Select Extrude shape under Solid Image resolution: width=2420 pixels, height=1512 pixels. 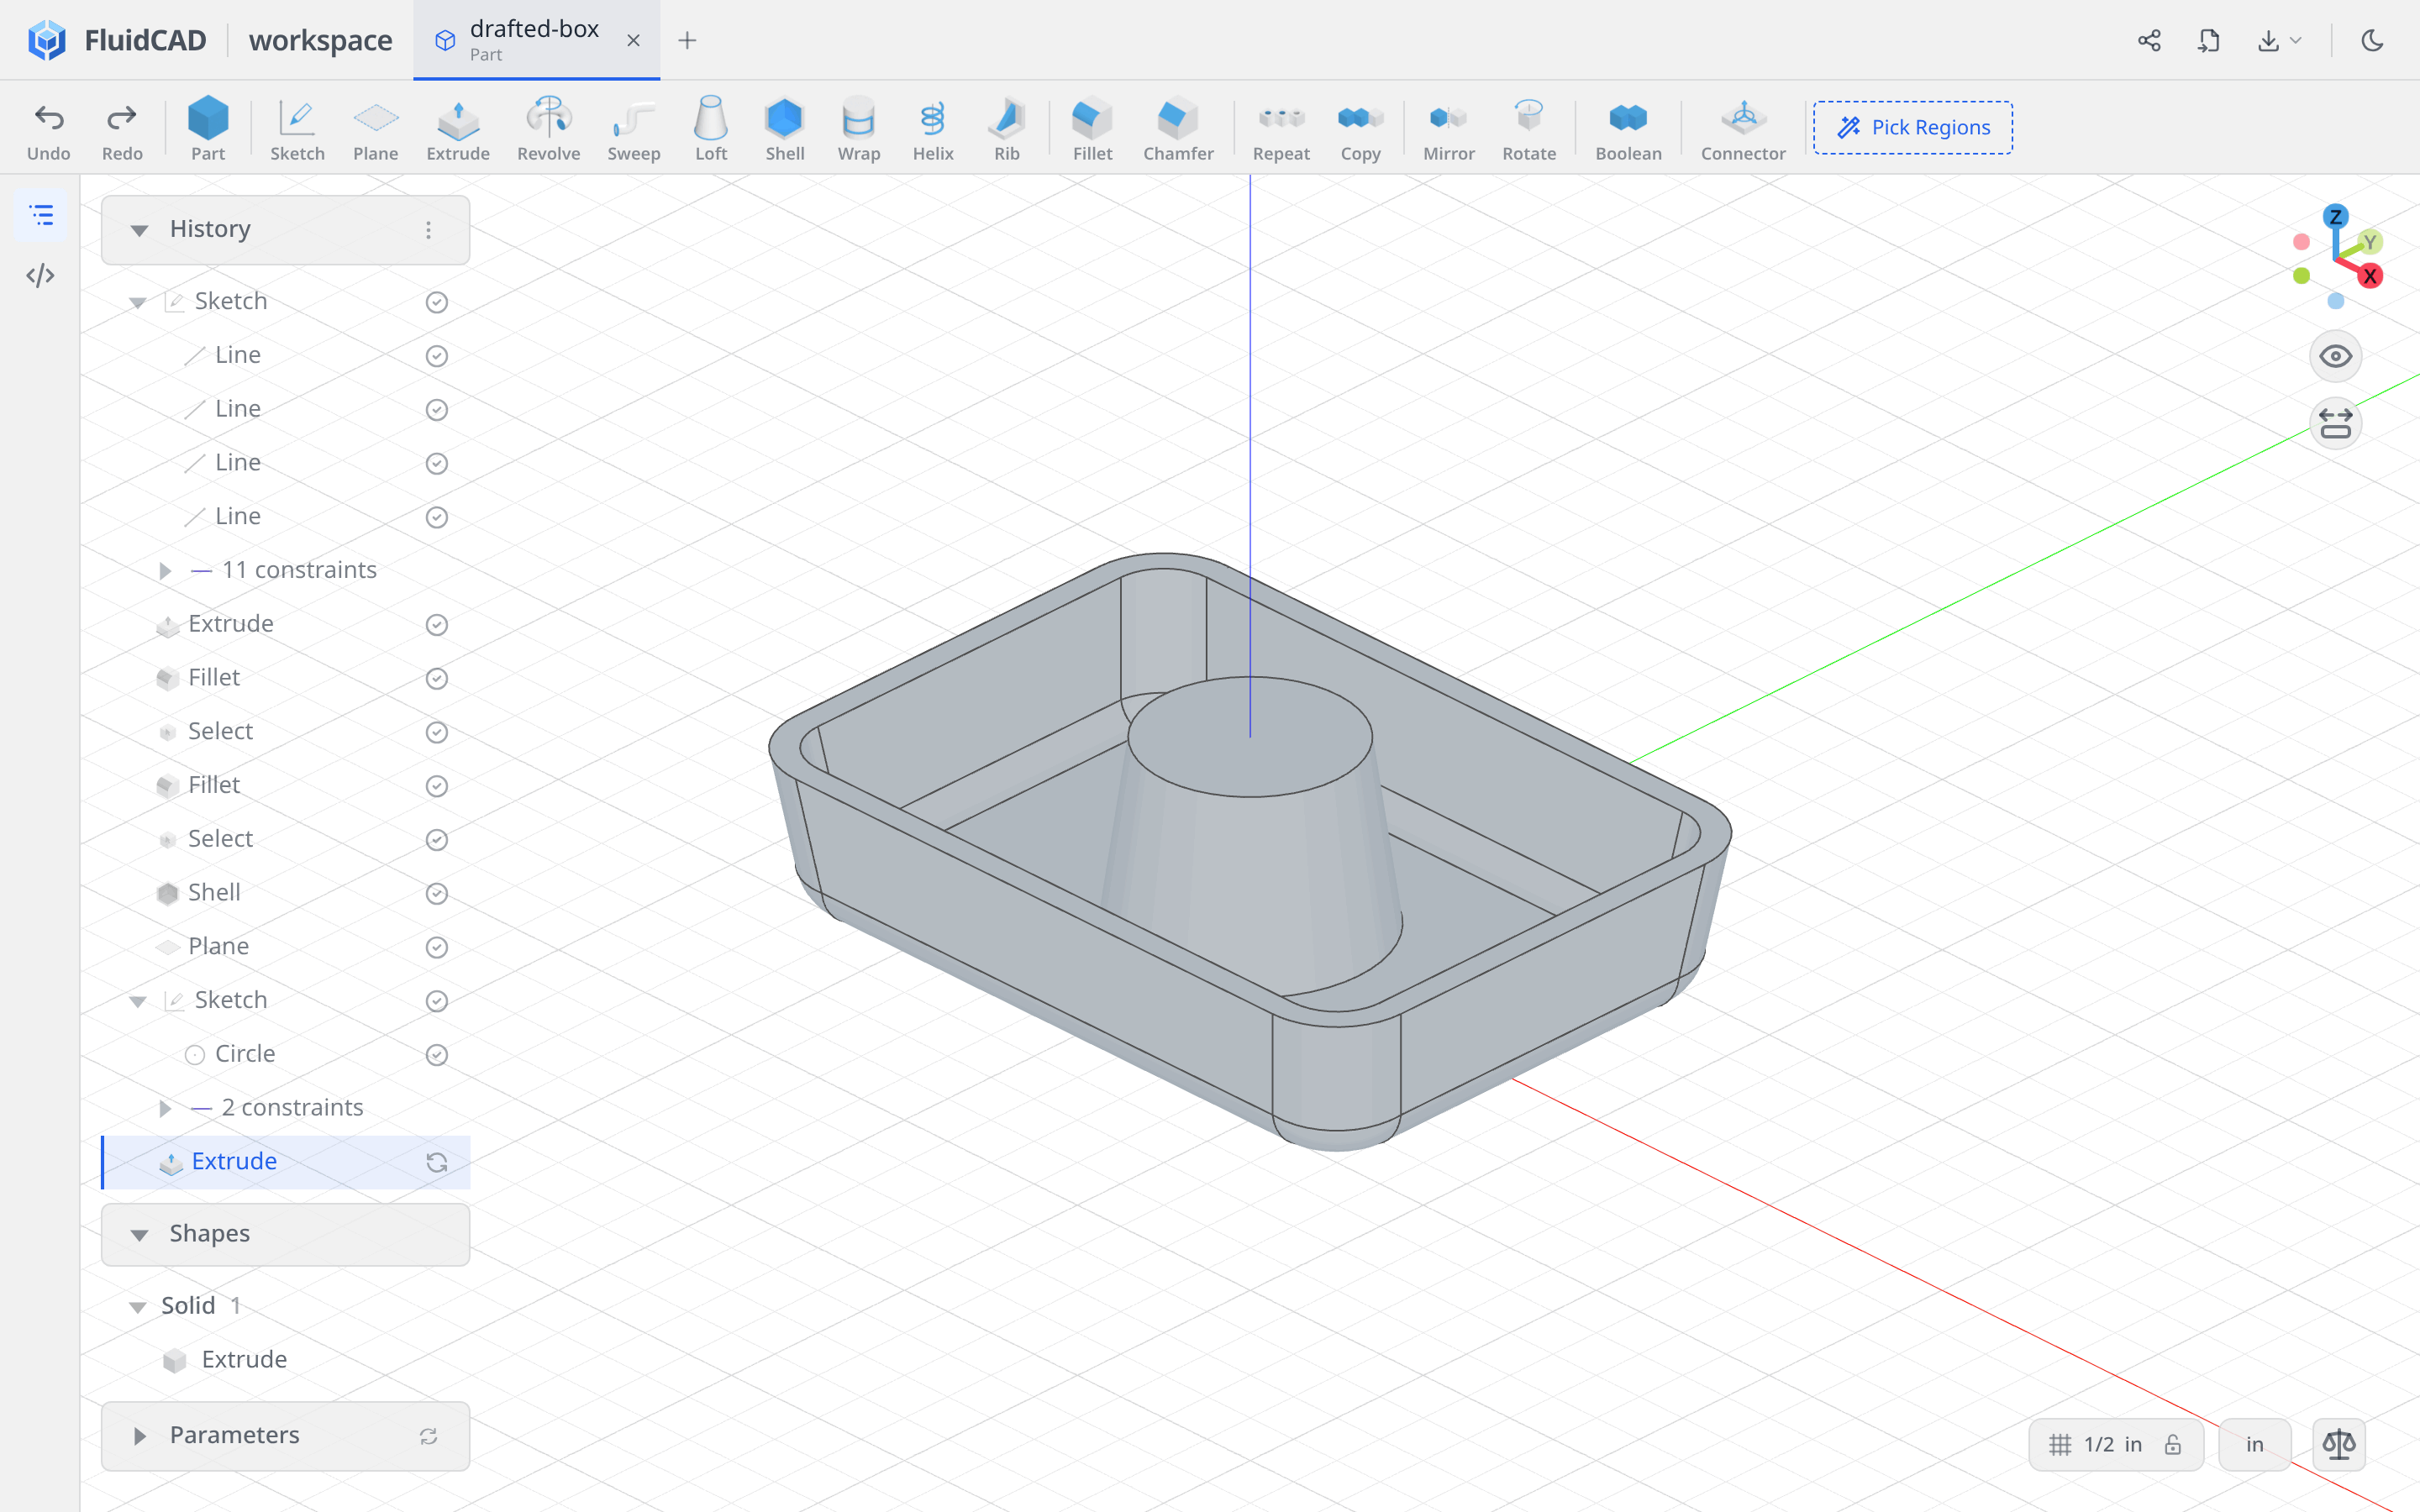pos(243,1360)
